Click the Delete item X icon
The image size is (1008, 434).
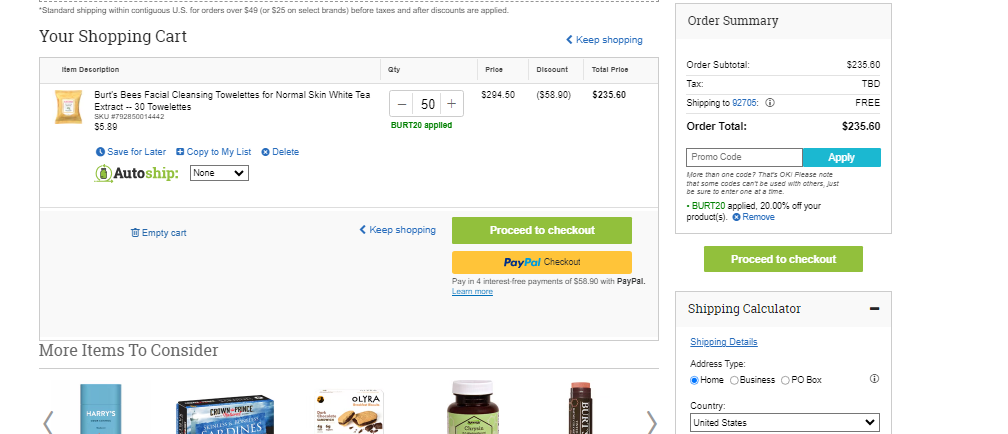click(266, 152)
